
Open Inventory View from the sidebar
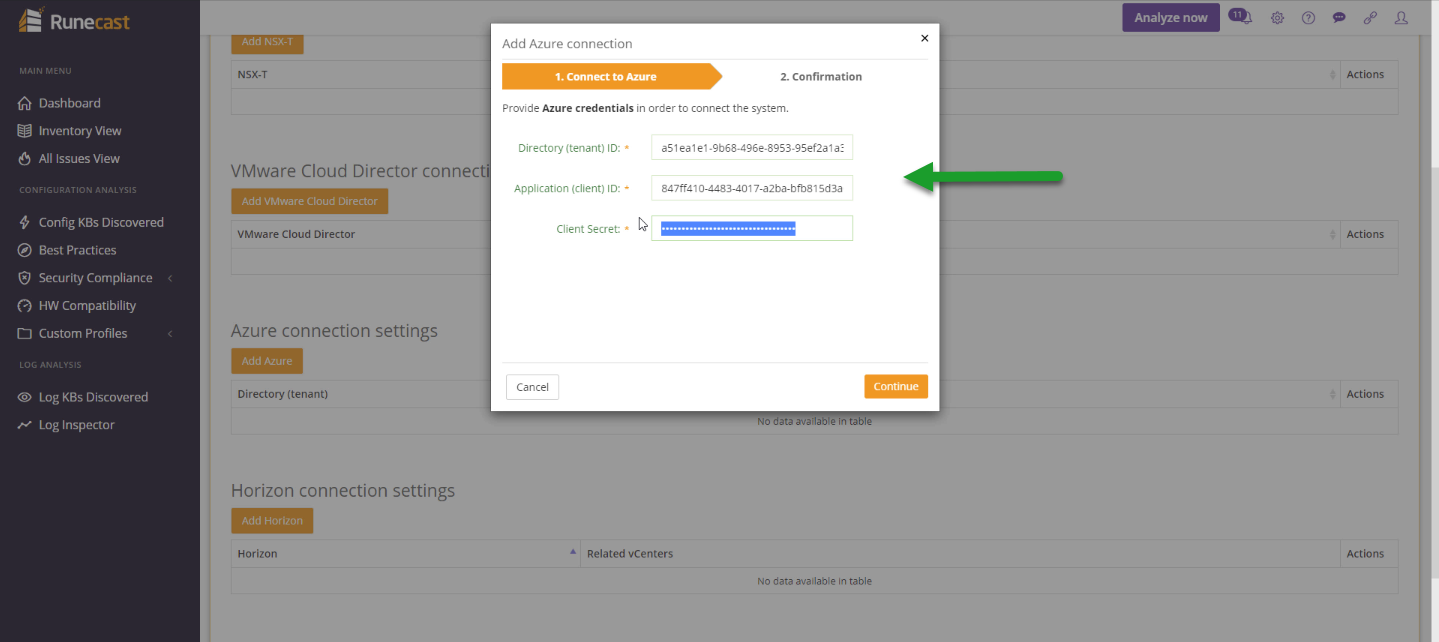[80, 131]
